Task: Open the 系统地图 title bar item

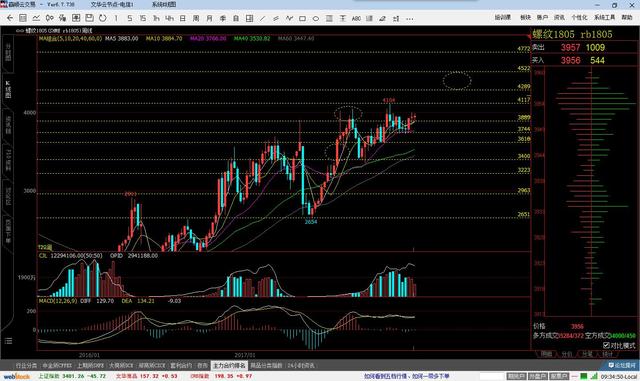Action: 164,4
